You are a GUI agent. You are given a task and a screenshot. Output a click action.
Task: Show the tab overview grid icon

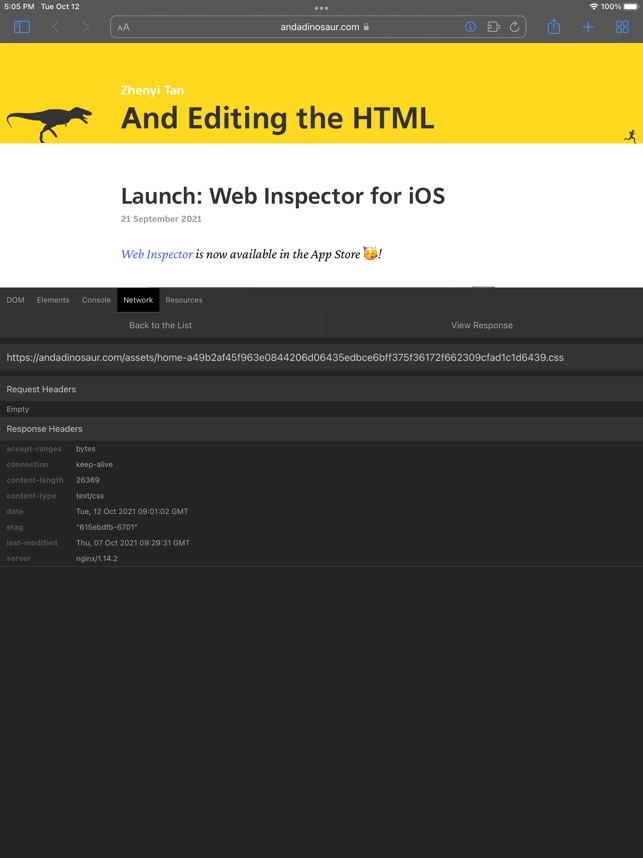pos(622,27)
